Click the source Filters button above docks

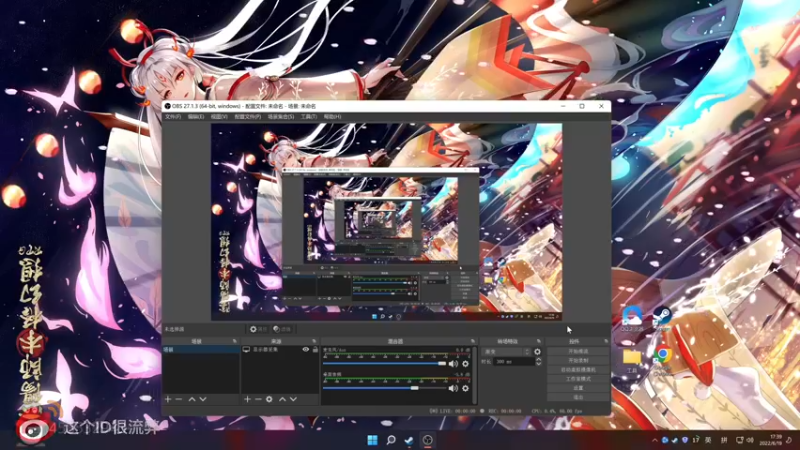point(282,330)
